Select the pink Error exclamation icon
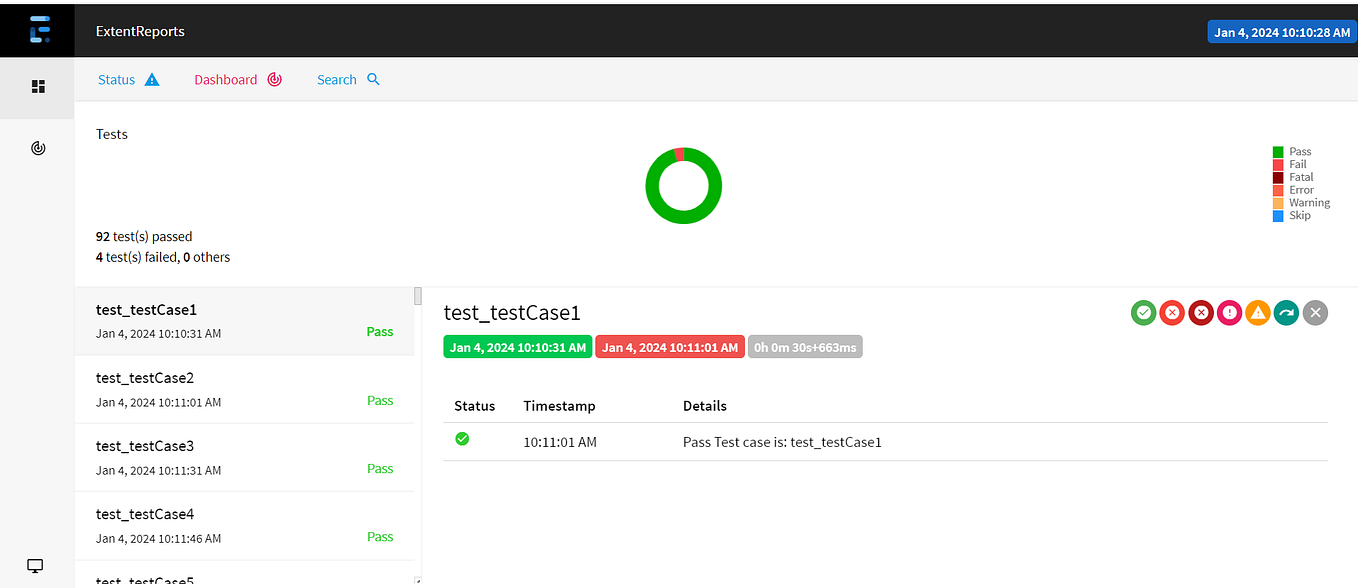 tap(1229, 312)
